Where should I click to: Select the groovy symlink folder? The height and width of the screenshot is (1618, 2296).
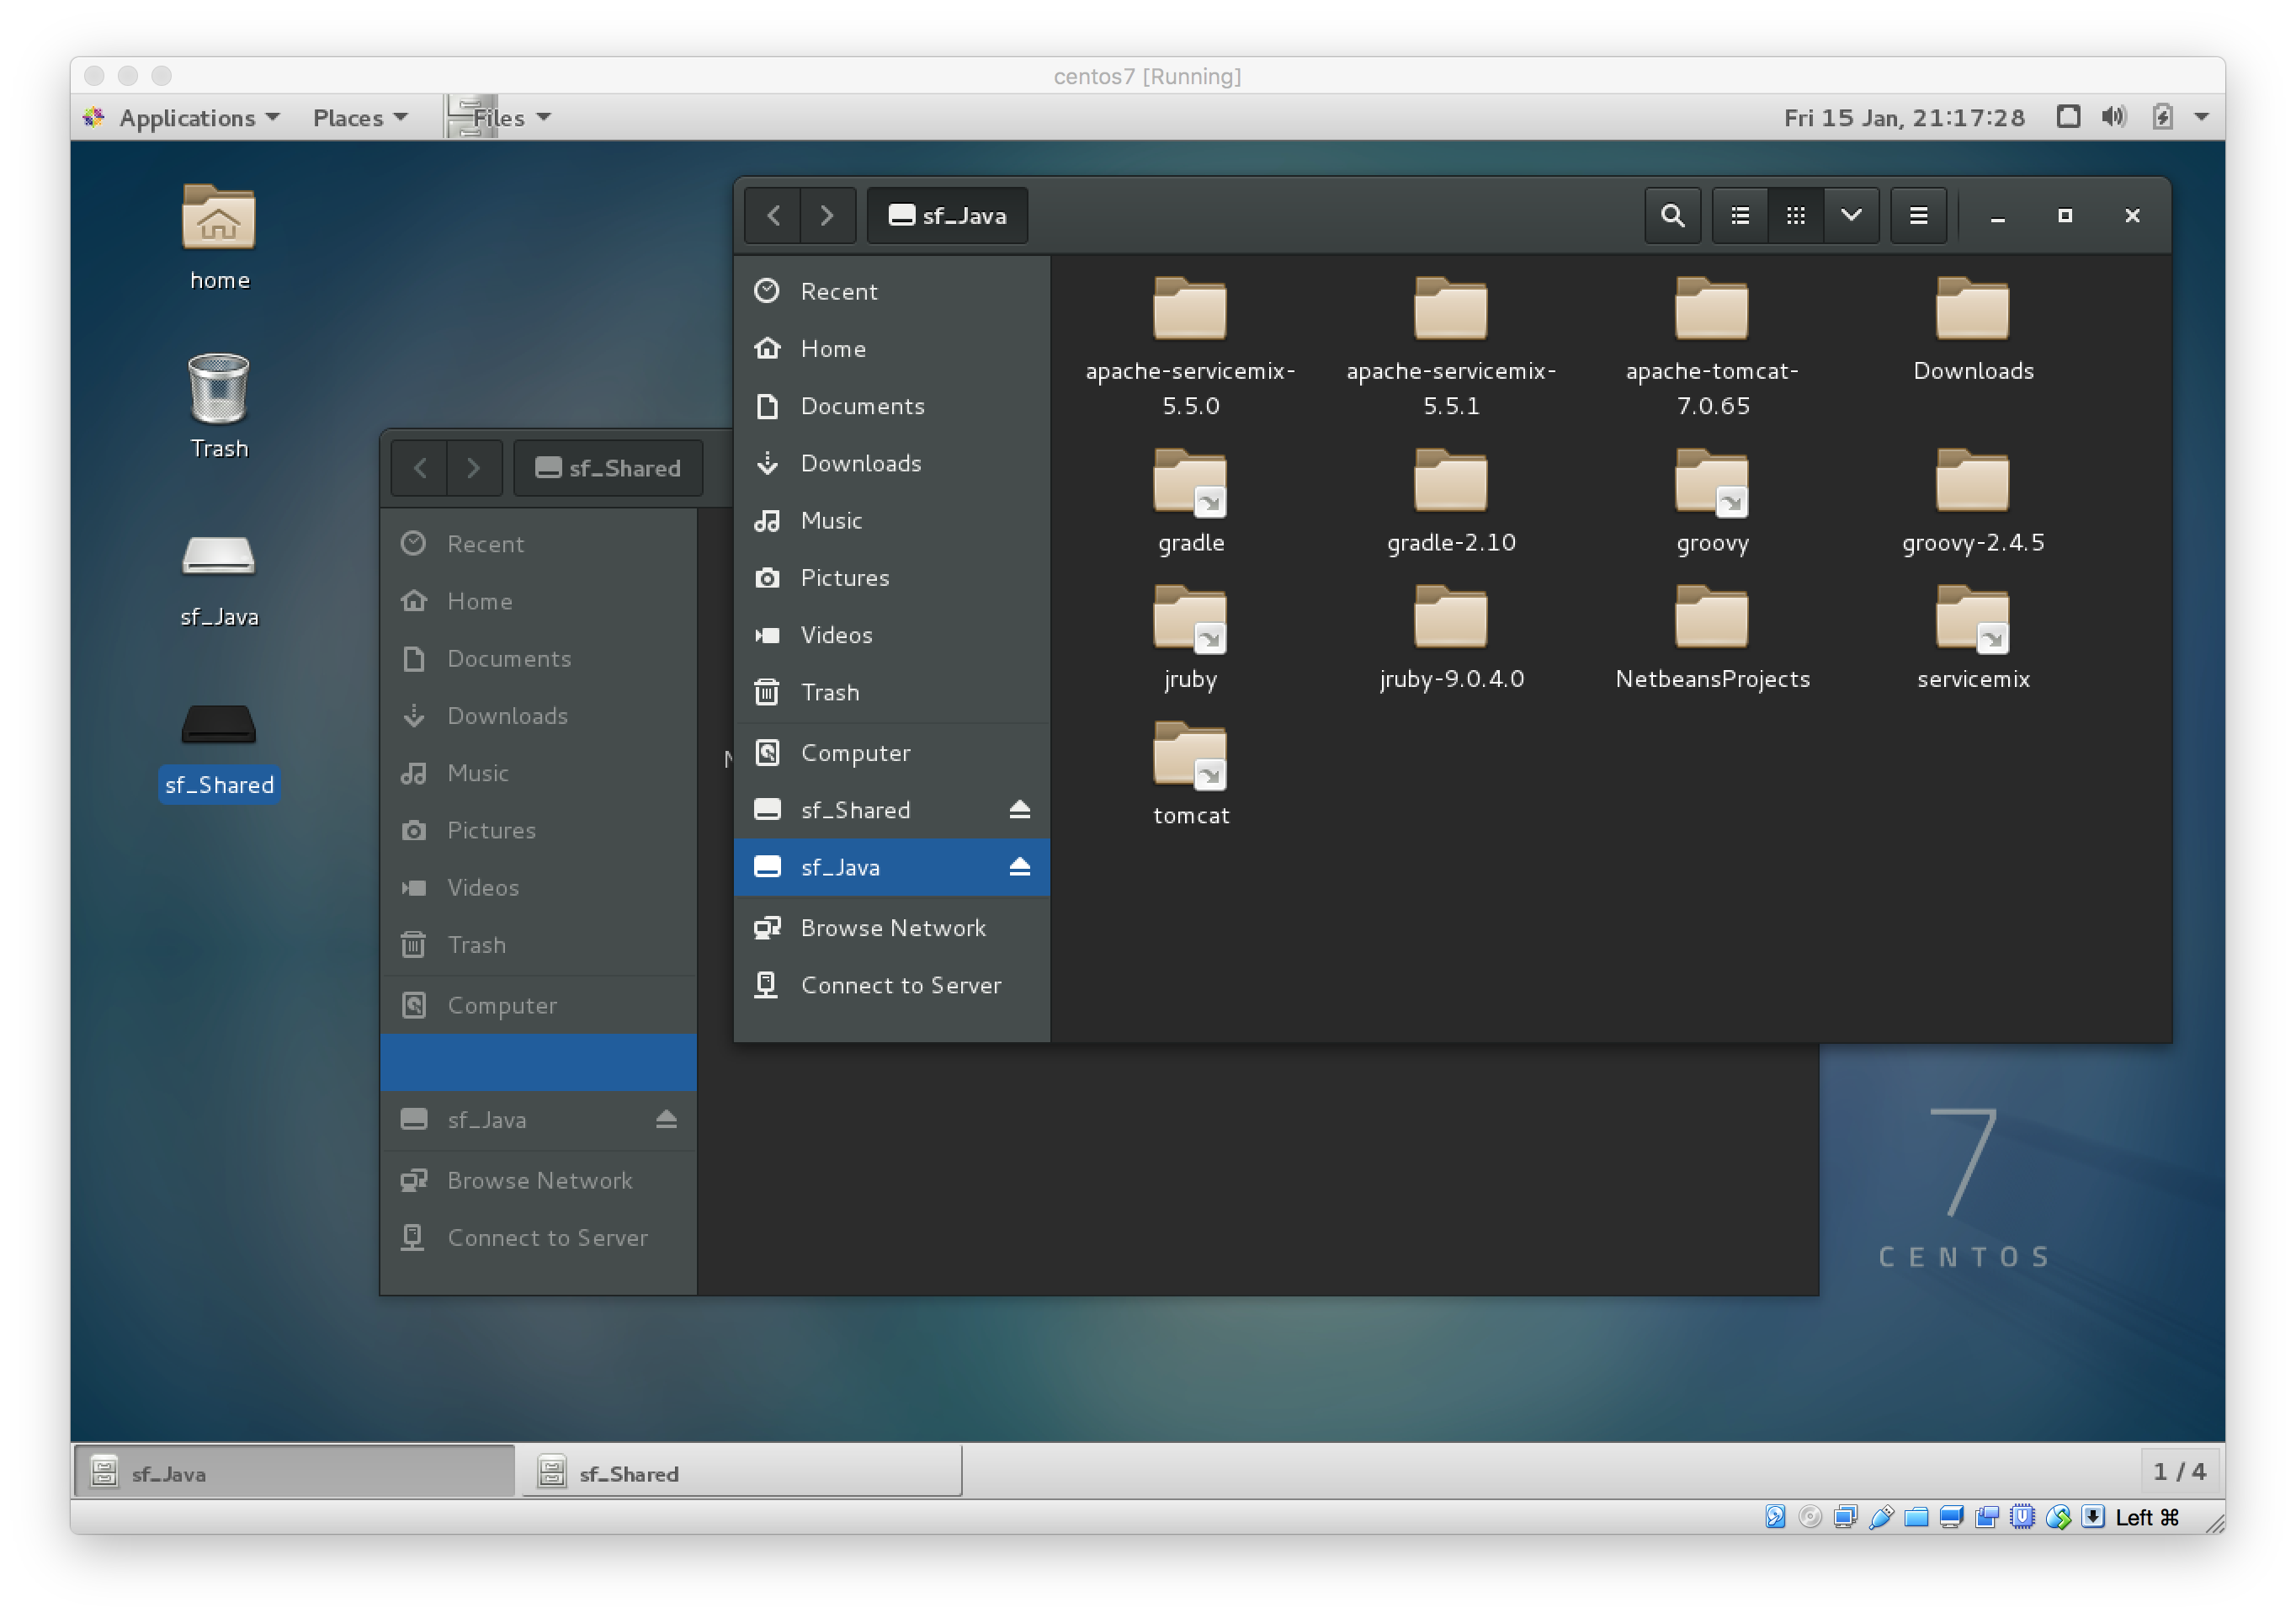1712,500
